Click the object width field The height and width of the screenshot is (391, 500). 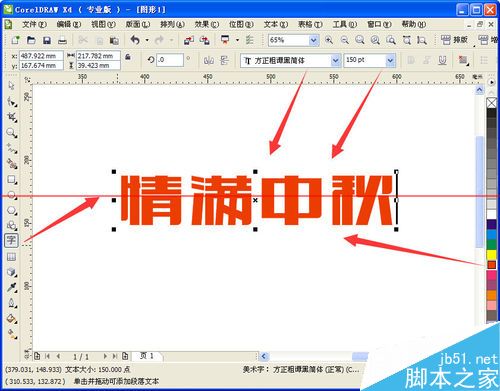coord(98,56)
